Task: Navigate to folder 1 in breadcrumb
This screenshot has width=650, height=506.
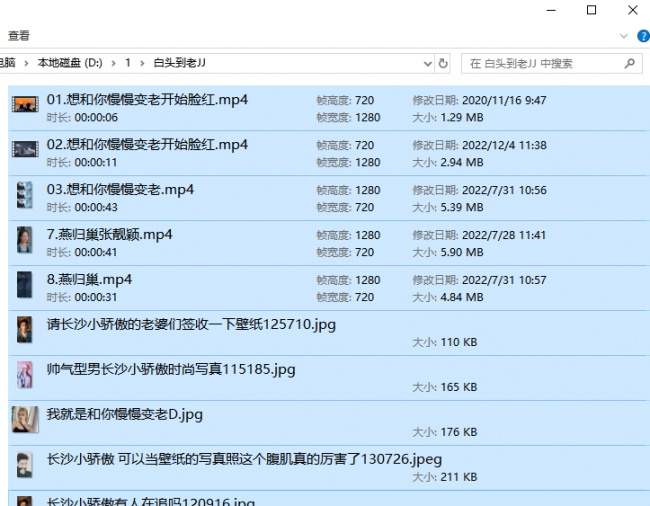Action: coord(128,63)
